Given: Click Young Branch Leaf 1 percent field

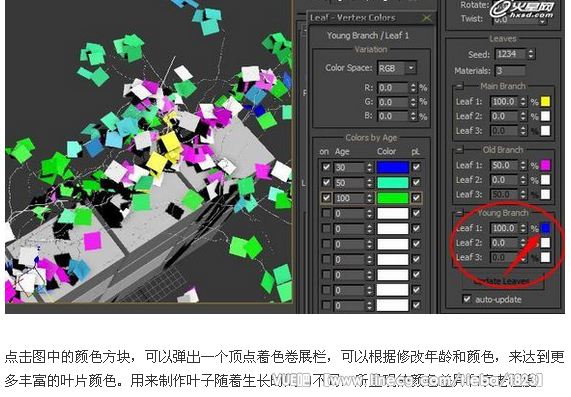Looking at the screenshot, I should click(x=504, y=228).
